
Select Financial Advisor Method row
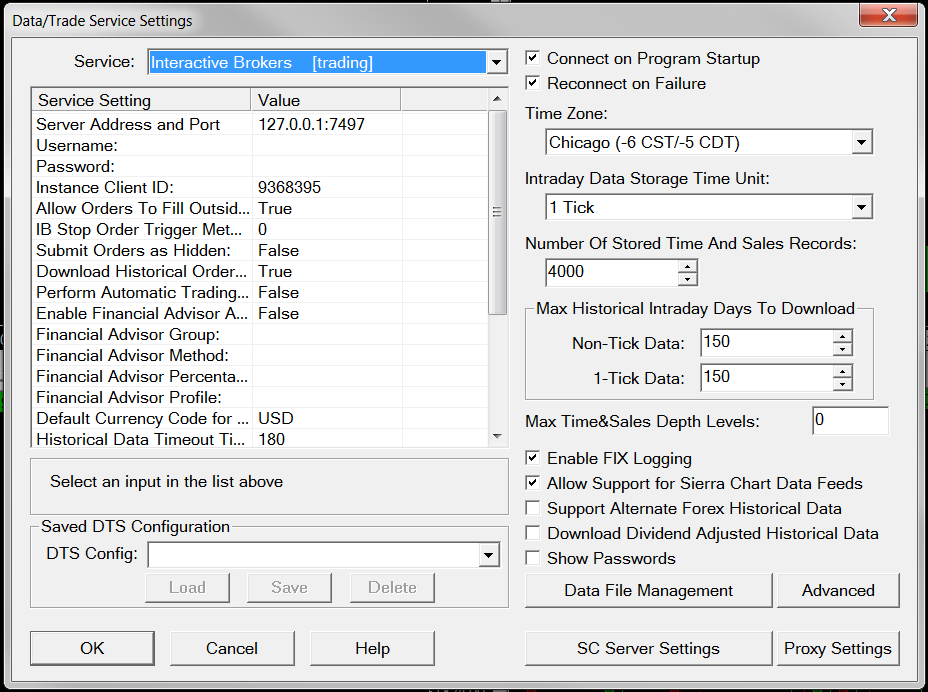(x=260, y=355)
